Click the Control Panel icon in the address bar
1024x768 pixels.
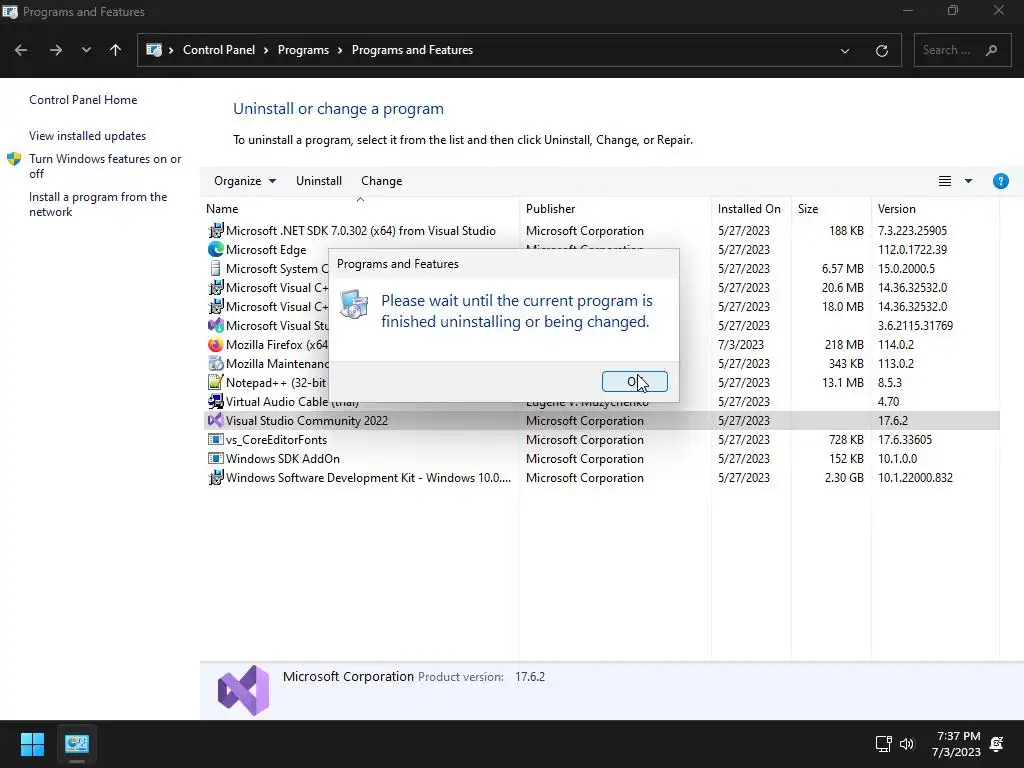tap(153, 50)
